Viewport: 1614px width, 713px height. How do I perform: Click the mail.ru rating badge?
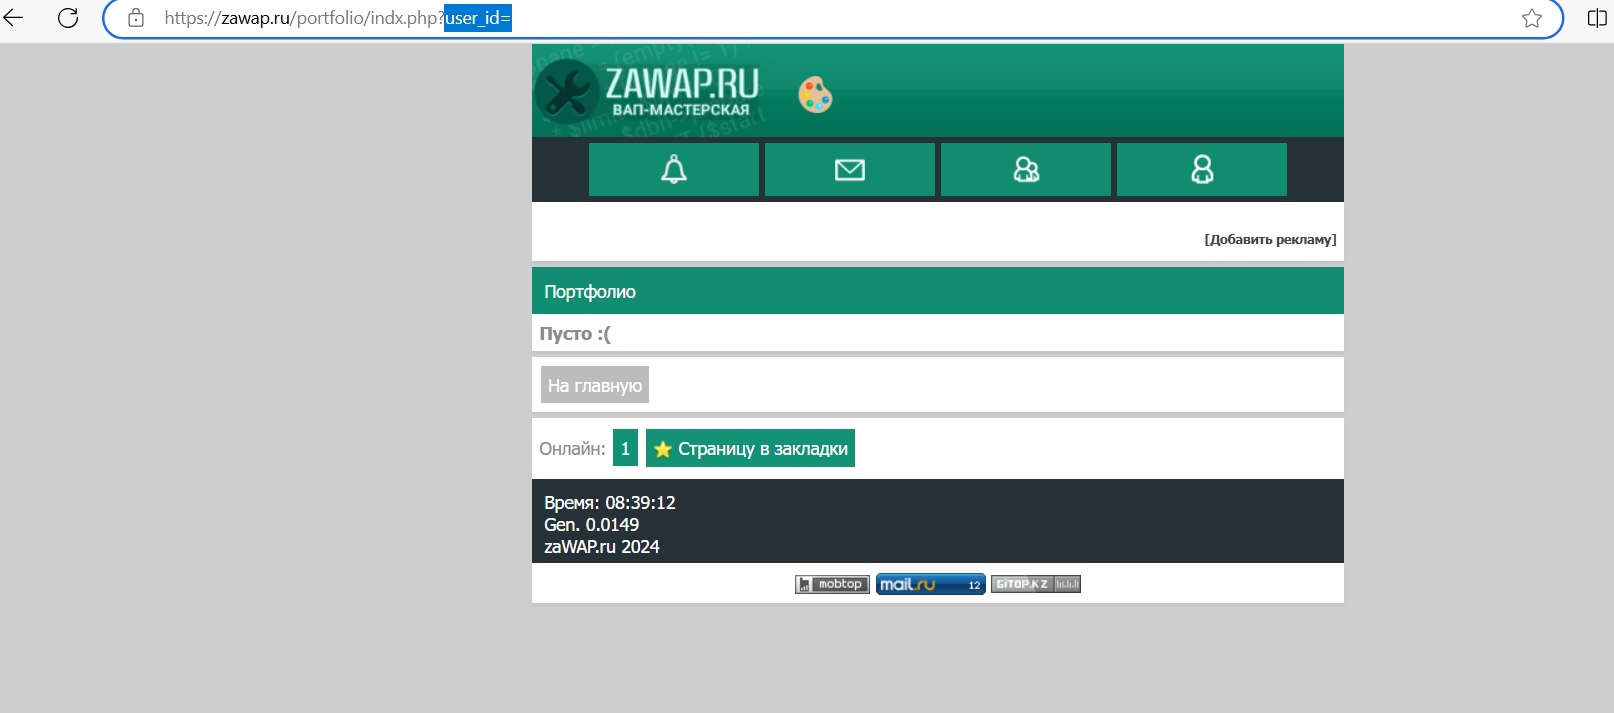(930, 585)
